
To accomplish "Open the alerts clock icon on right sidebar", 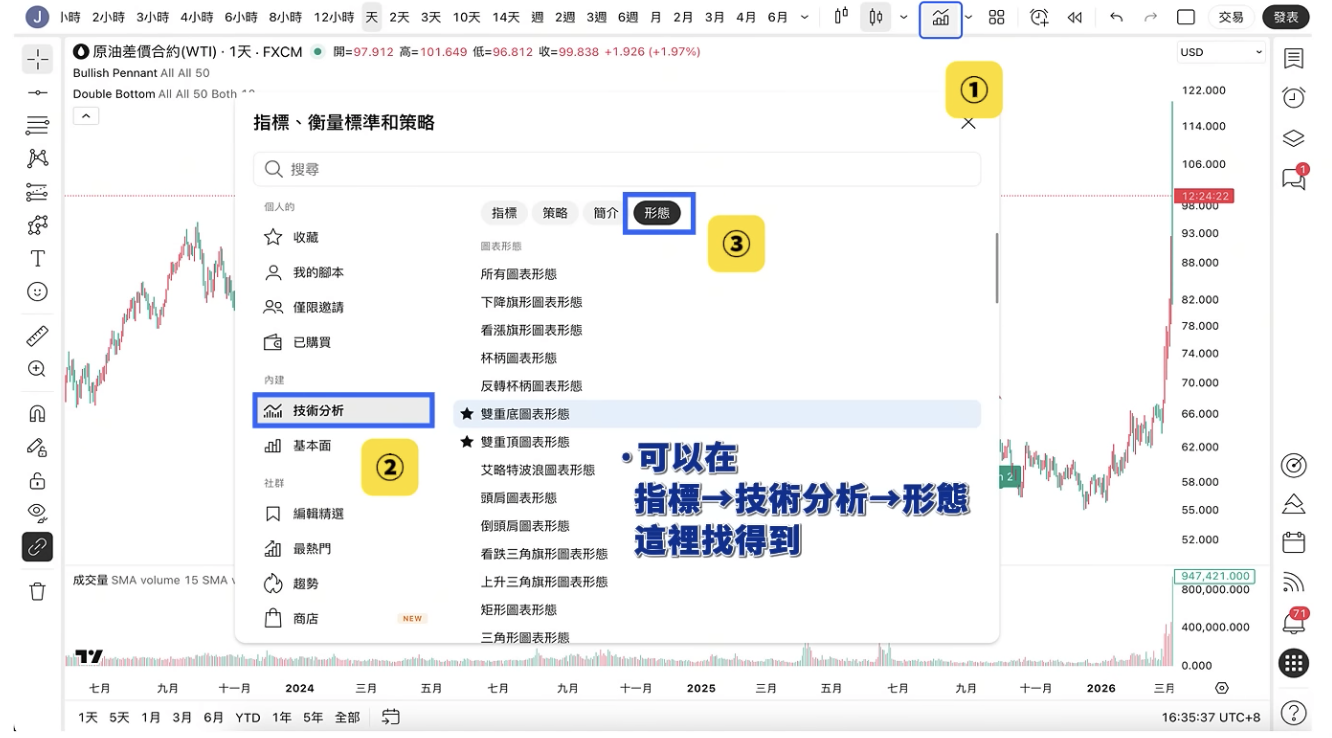I will [x=1293, y=97].
